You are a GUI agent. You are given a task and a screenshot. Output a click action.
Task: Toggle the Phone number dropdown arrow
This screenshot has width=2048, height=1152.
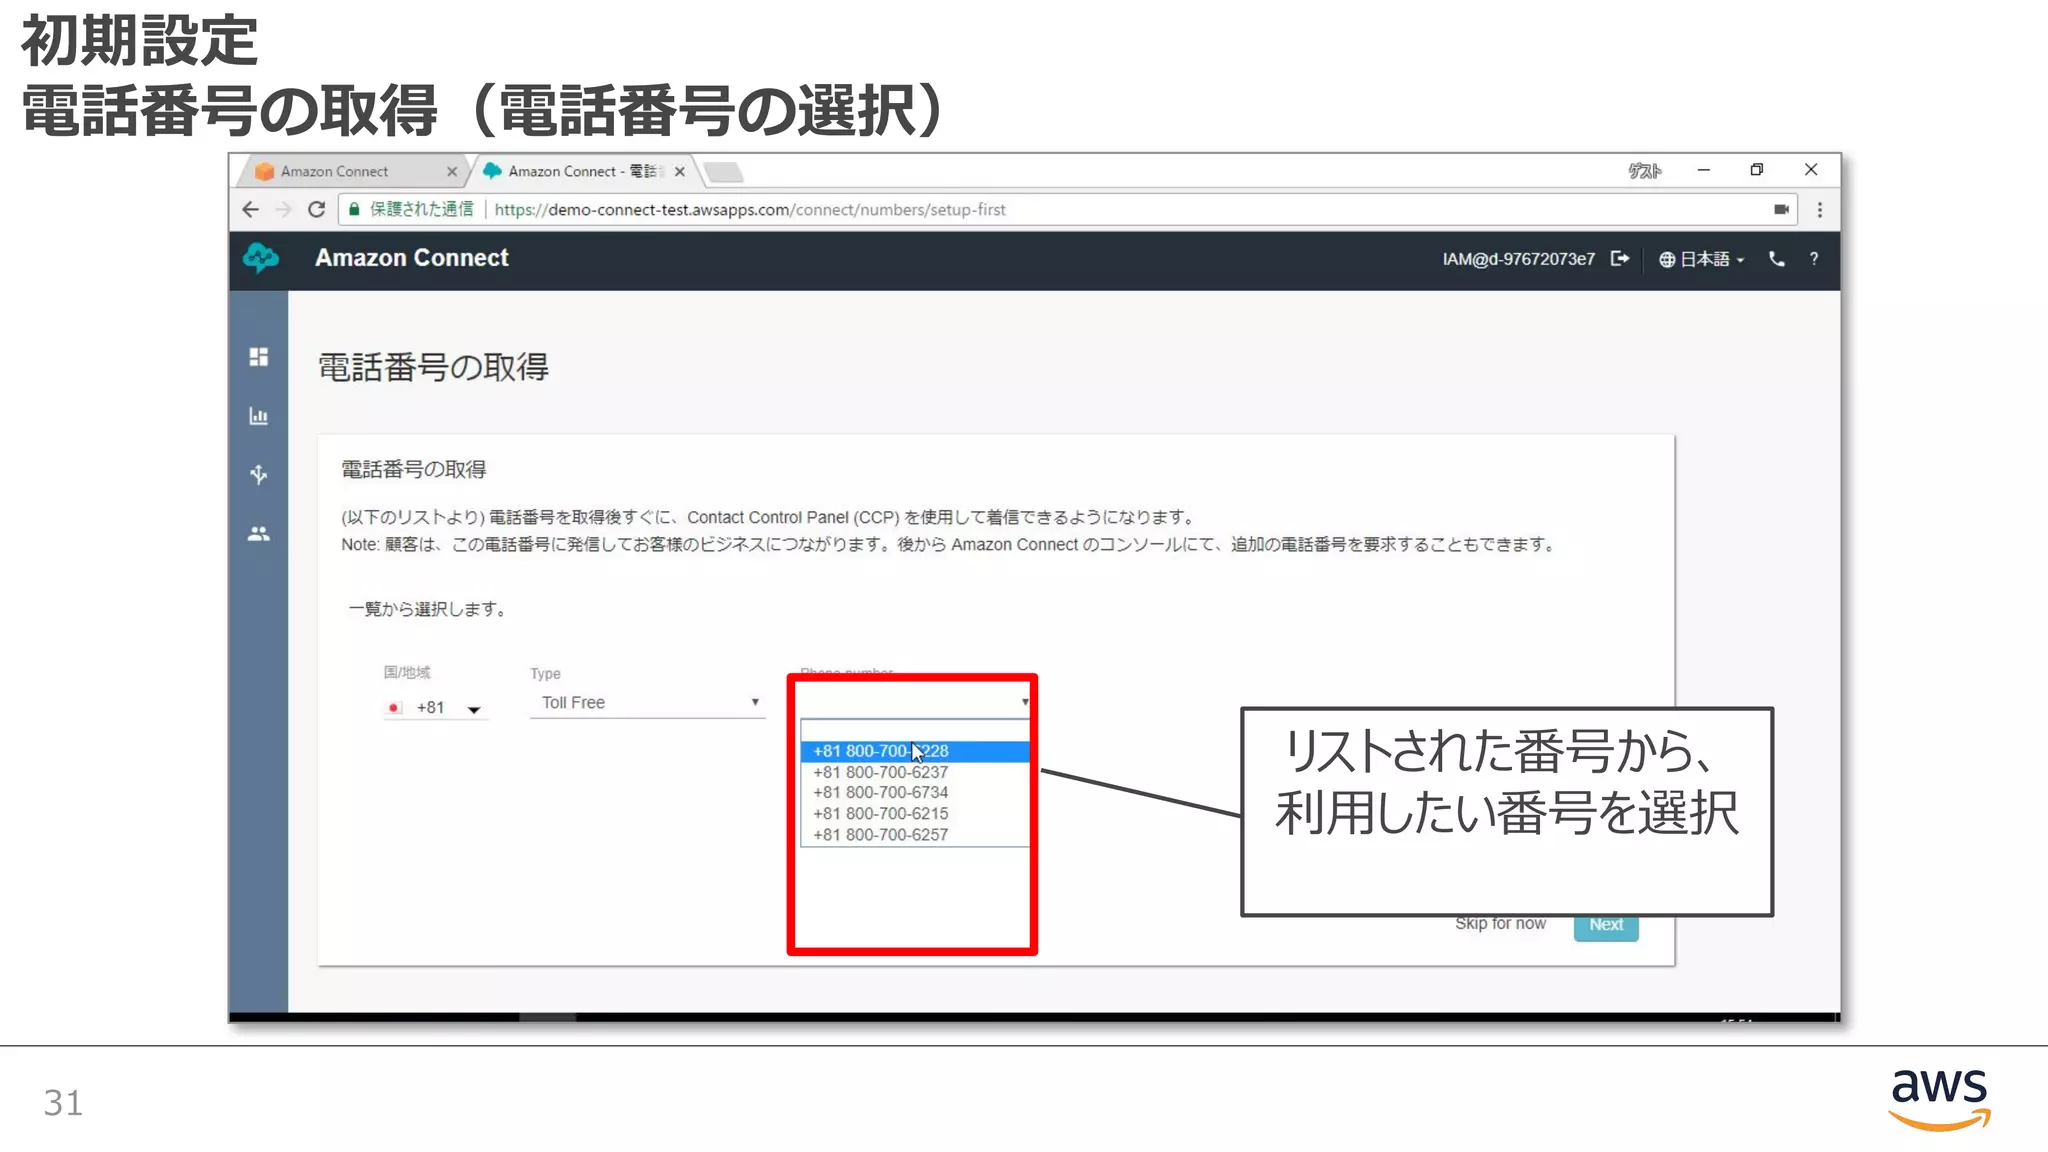tap(1024, 702)
